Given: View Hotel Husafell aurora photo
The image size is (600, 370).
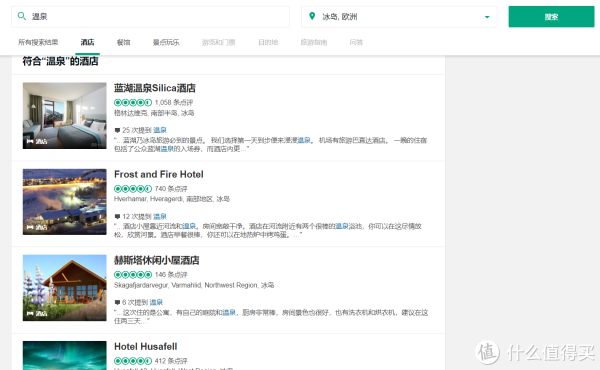Looking at the screenshot, I should [65, 355].
